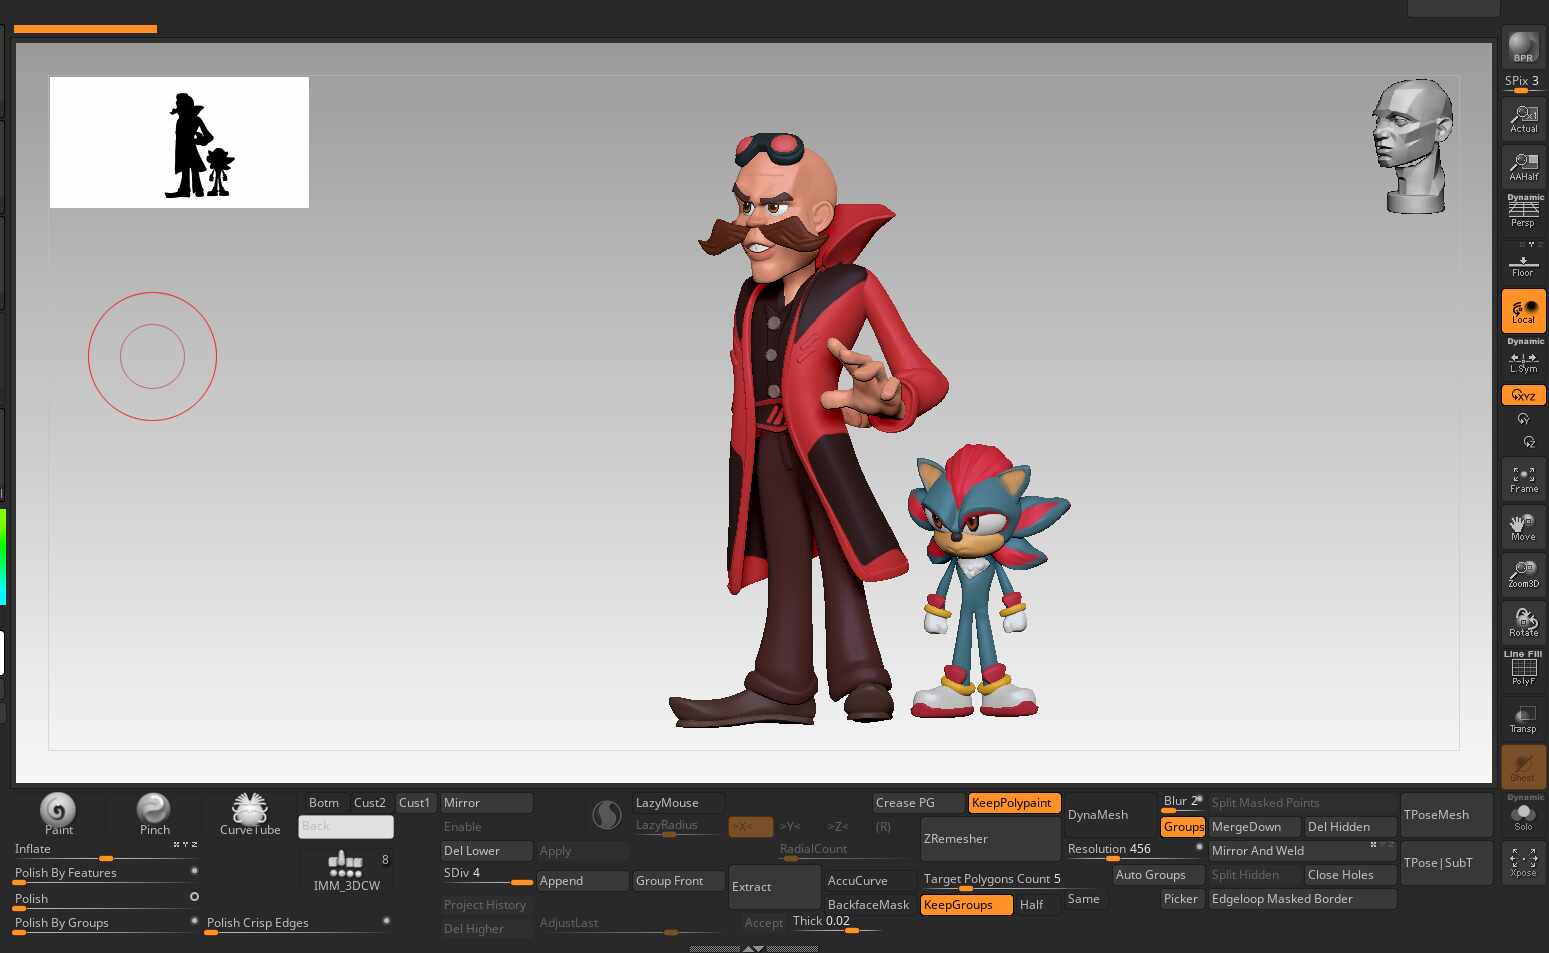Click Crease PG button
The image size is (1549, 953).
[918, 803]
